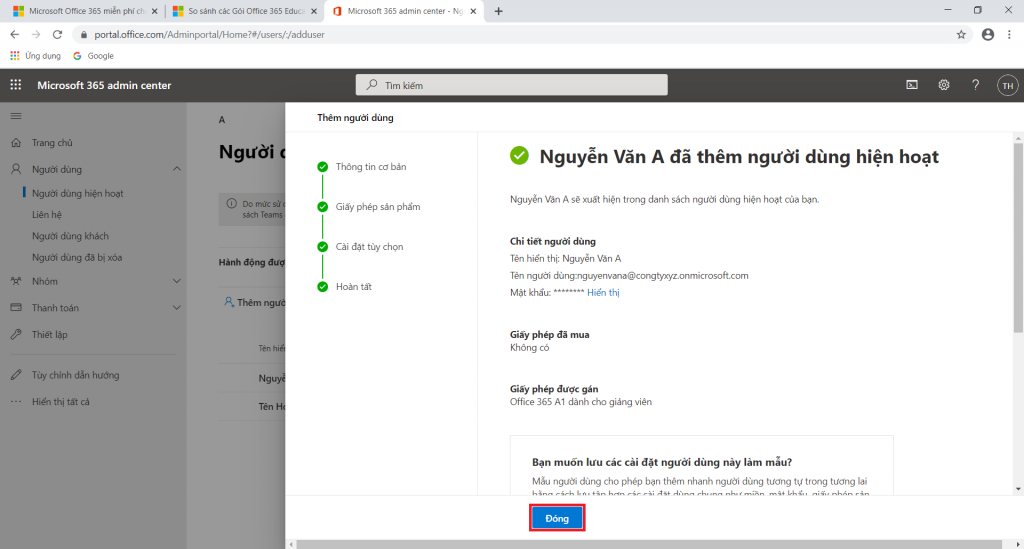Open Liên hệ in sidebar
The height and width of the screenshot is (549, 1024).
point(47,214)
